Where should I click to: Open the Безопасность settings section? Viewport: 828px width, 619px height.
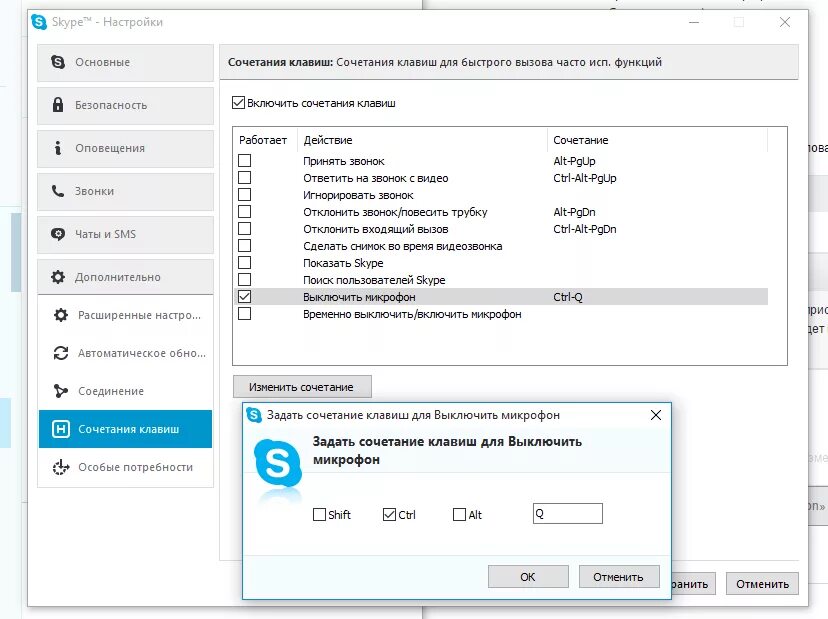point(125,105)
